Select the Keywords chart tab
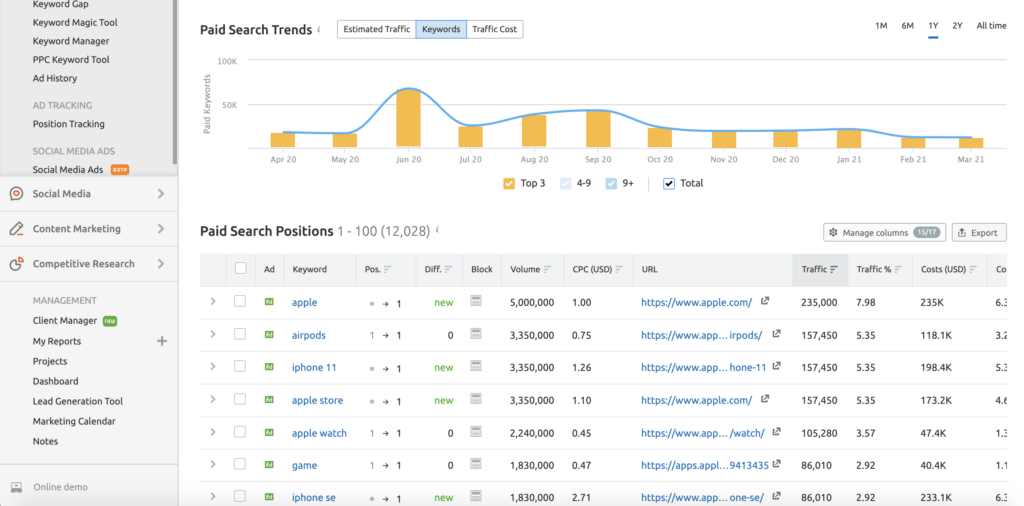The image size is (1024, 506). coord(441,29)
